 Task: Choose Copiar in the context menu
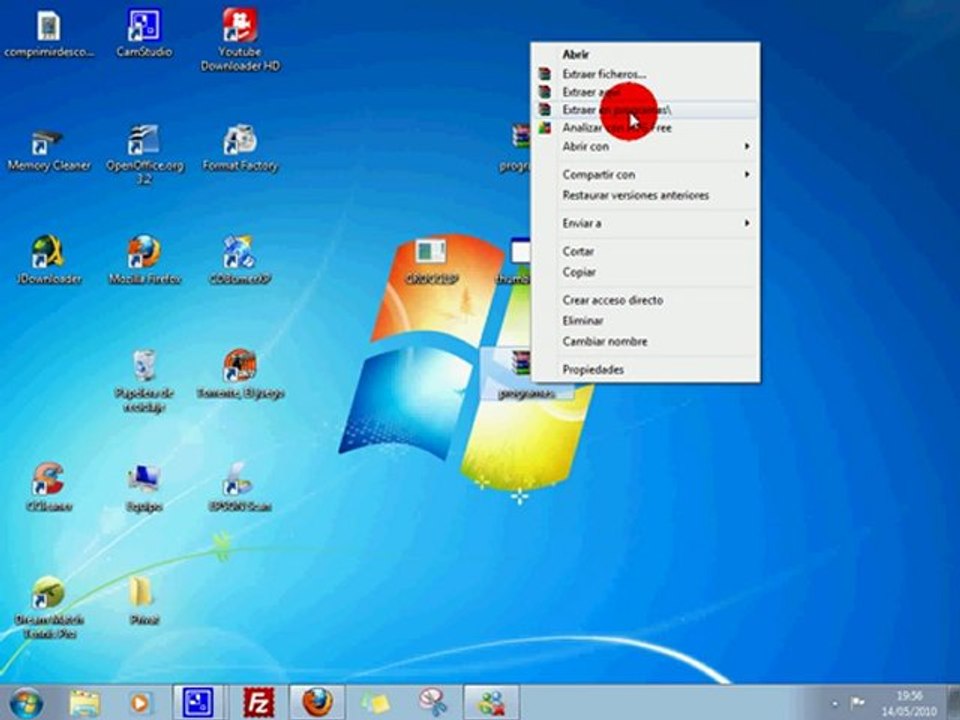coord(645,272)
